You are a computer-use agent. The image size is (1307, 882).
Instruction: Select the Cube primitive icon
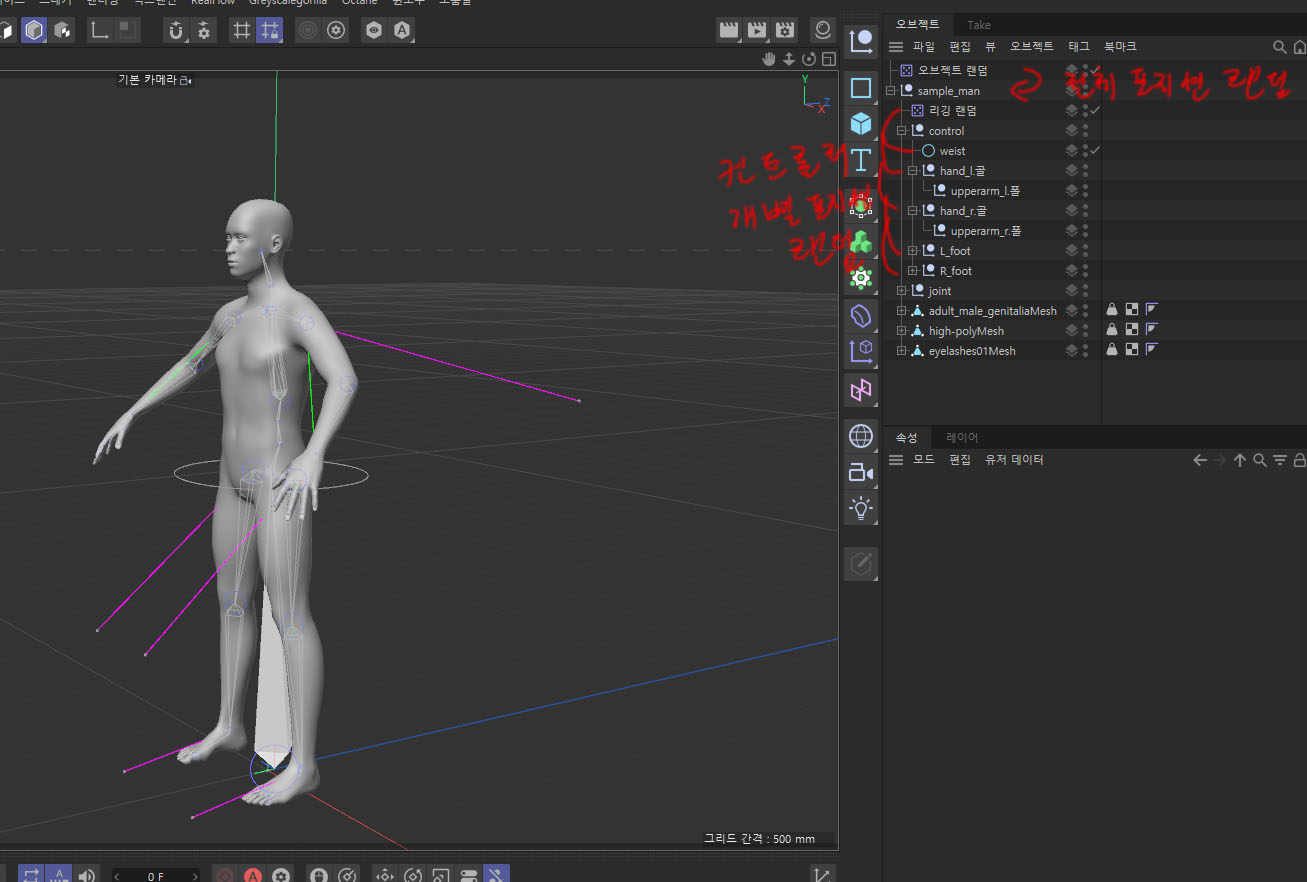[860, 123]
